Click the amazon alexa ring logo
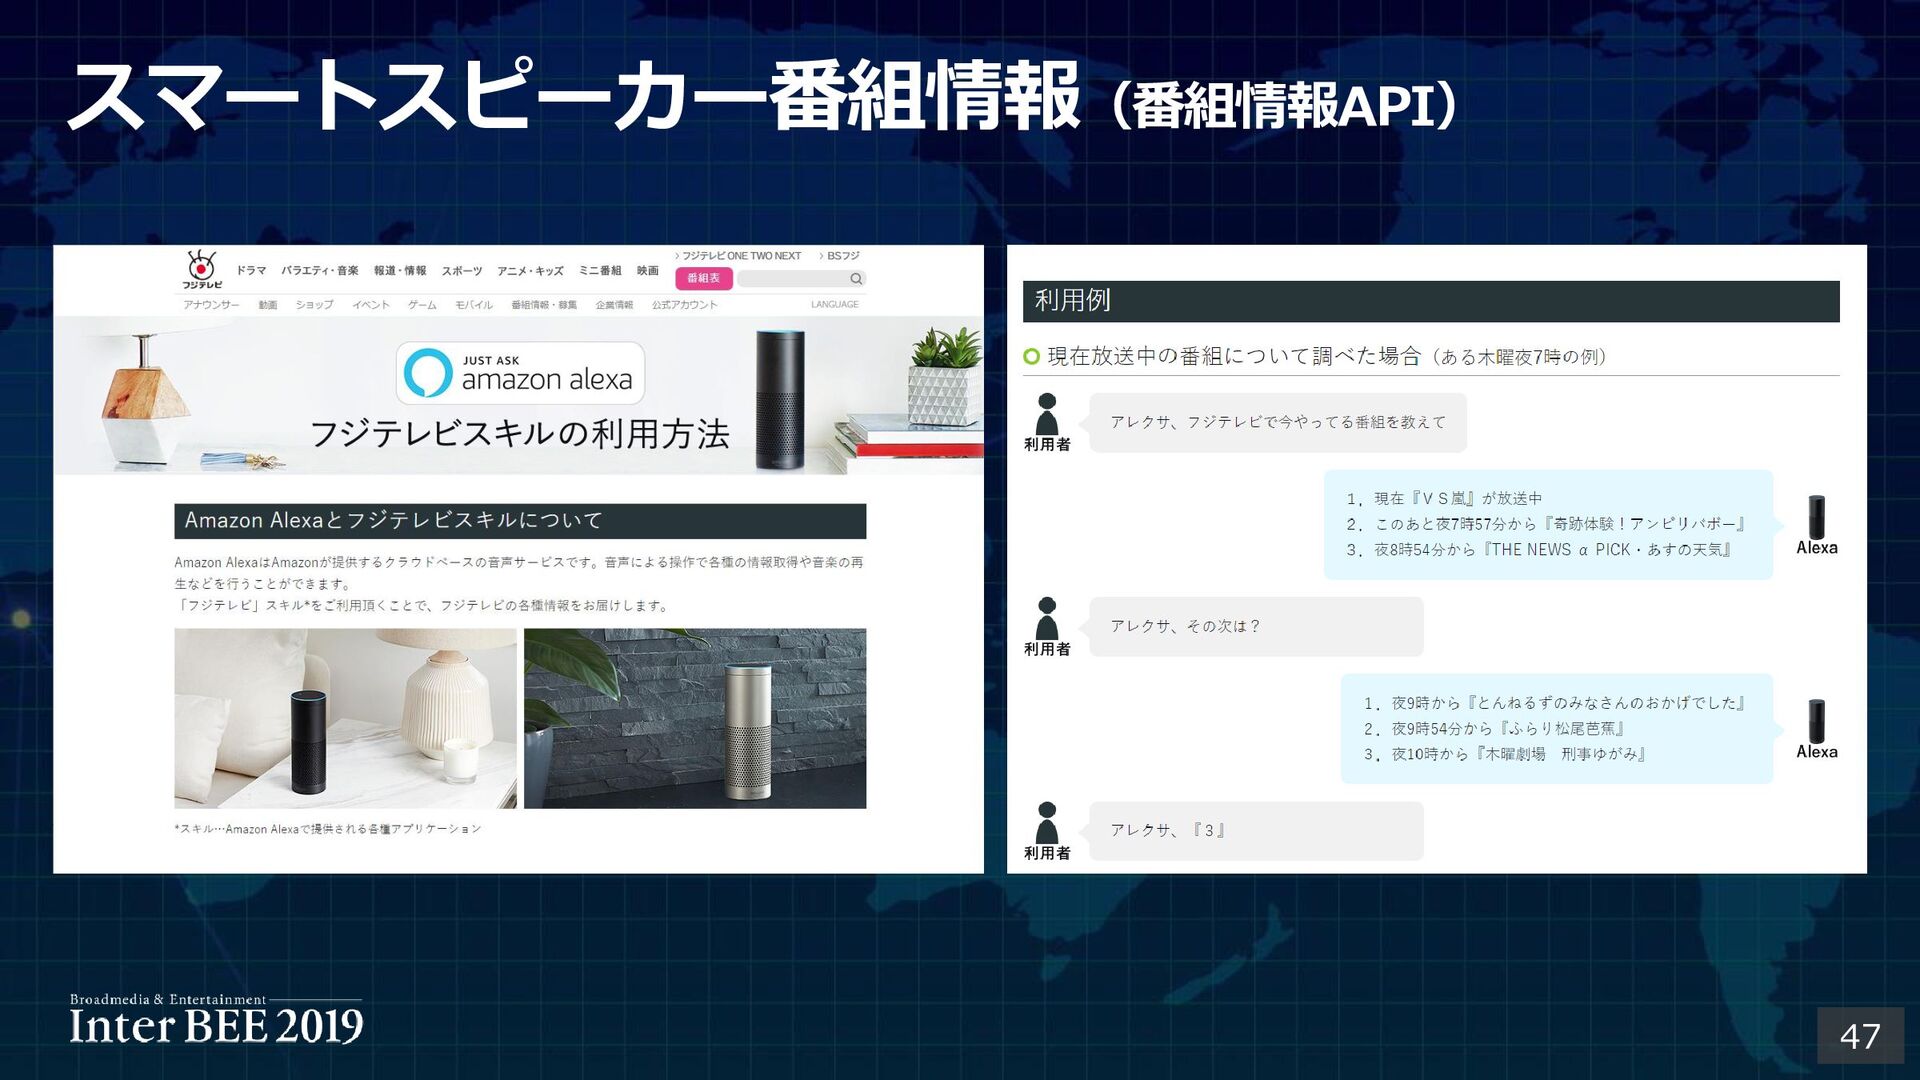Image resolution: width=1920 pixels, height=1080 pixels. [428, 373]
